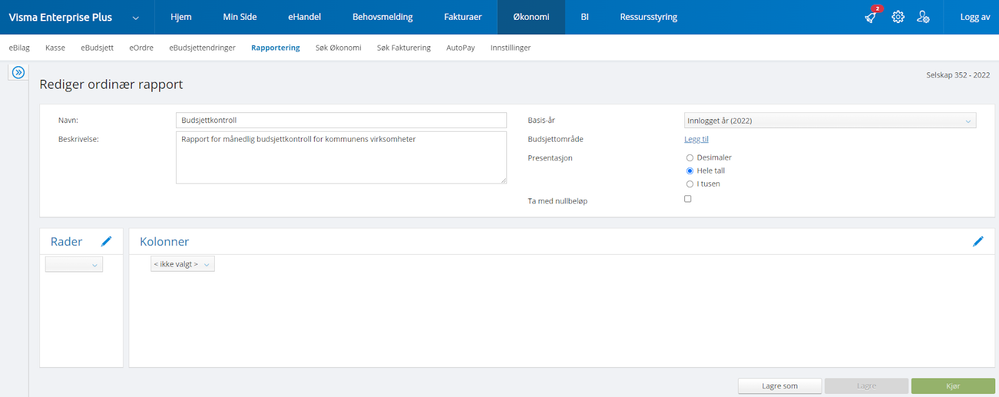The width and height of the screenshot is (999, 397).
Task: Go to the Hjem menu
Action: (x=181, y=17)
